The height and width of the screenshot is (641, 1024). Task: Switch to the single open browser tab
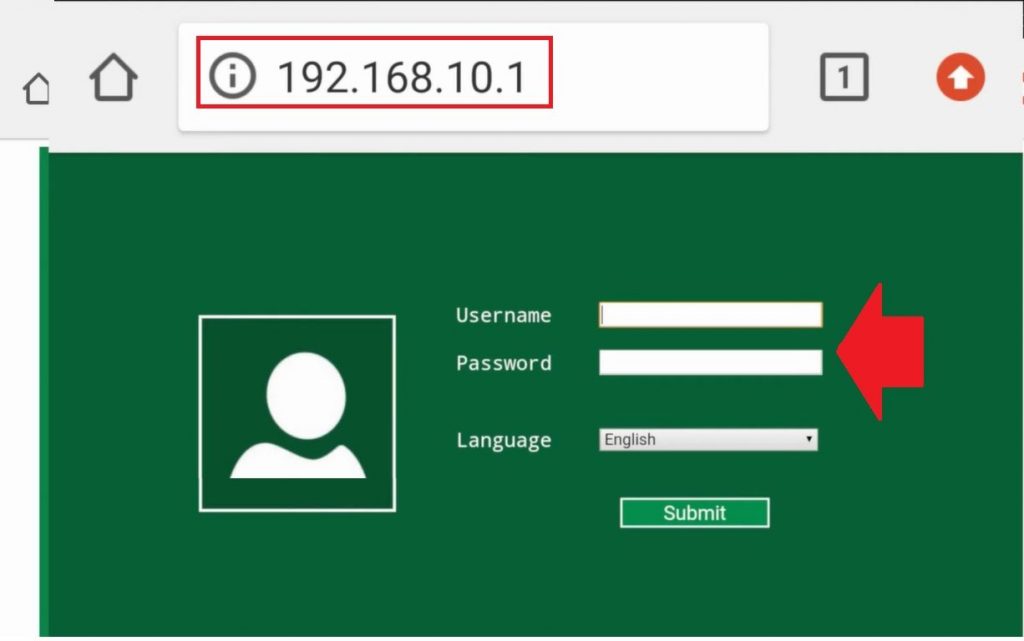[843, 75]
